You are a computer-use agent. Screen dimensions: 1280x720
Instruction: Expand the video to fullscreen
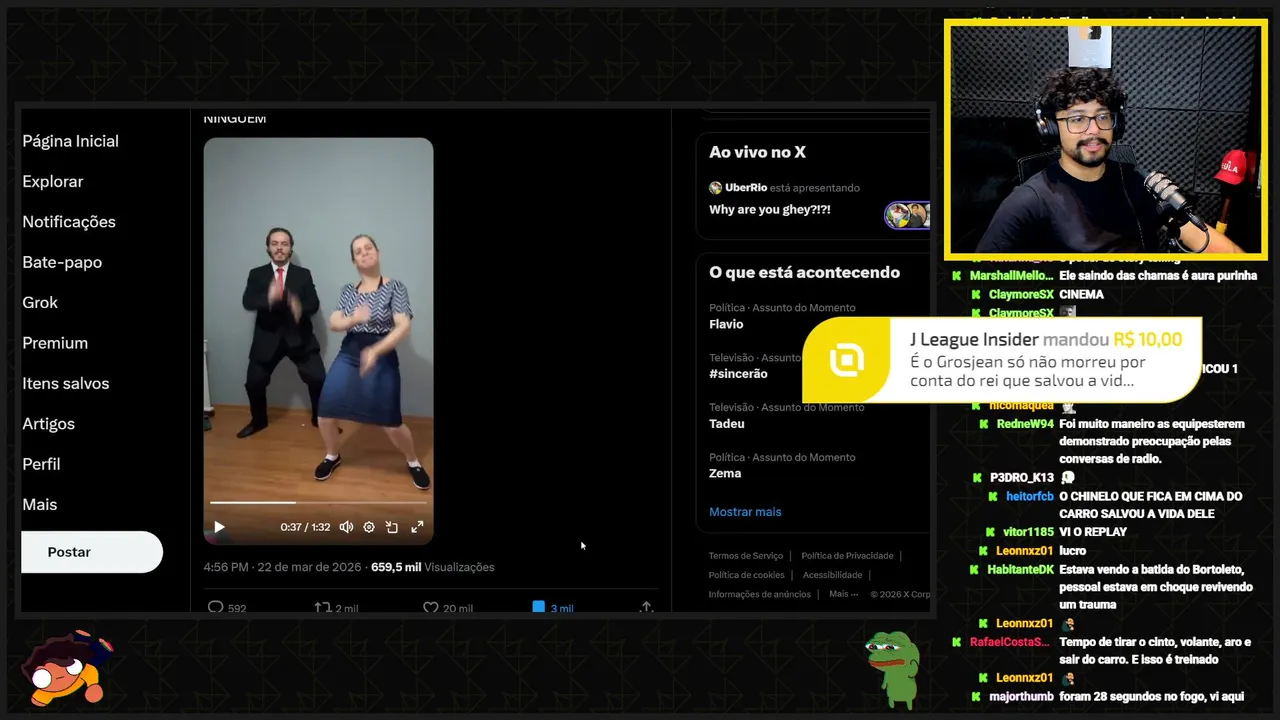(x=417, y=527)
